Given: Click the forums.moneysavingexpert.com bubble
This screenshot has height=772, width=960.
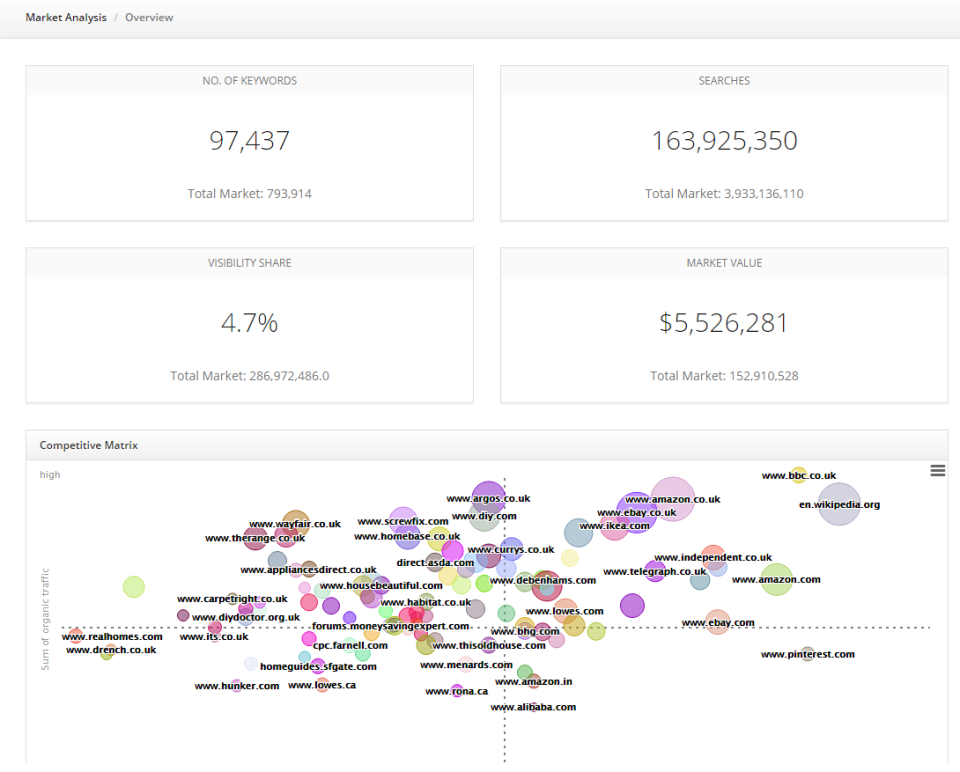Looking at the screenshot, I should [390, 624].
